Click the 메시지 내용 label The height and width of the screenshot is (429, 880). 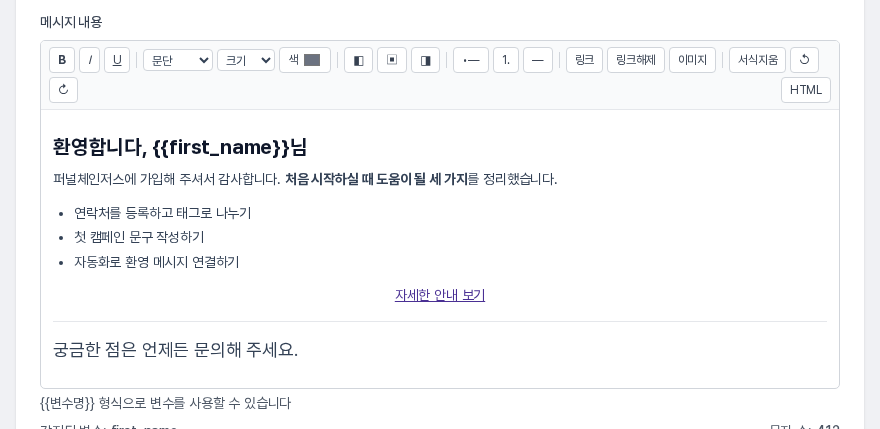[71, 22]
